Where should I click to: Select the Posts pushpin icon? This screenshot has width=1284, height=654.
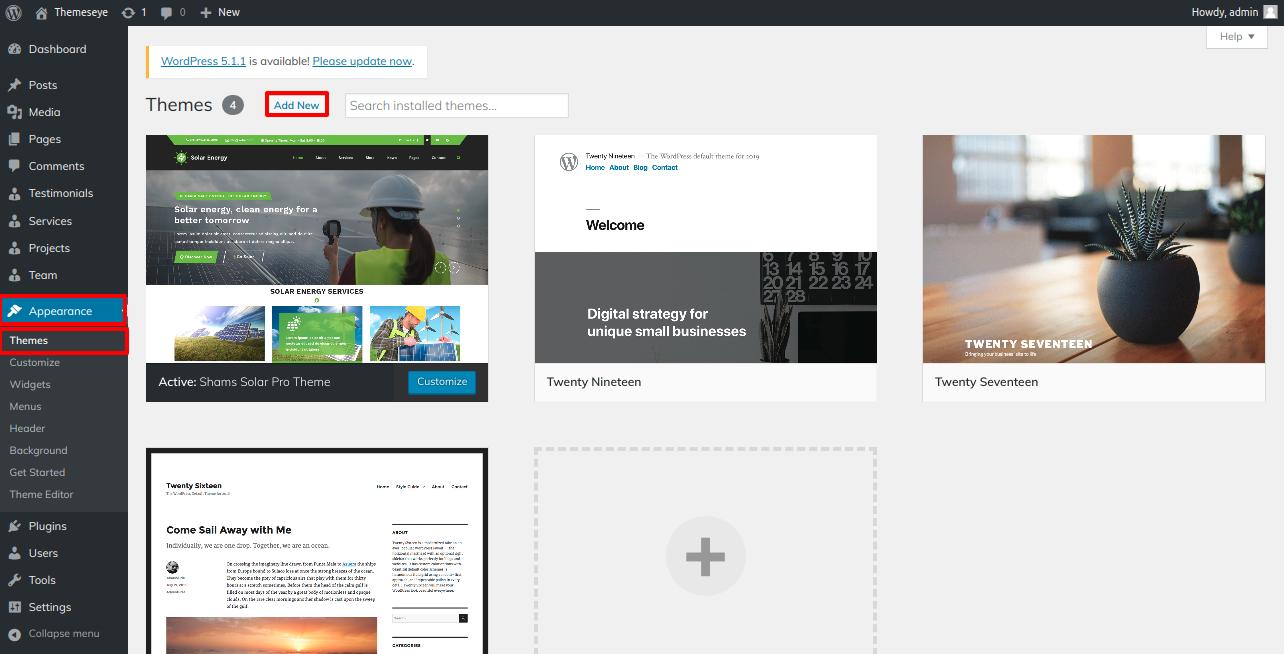(15, 84)
